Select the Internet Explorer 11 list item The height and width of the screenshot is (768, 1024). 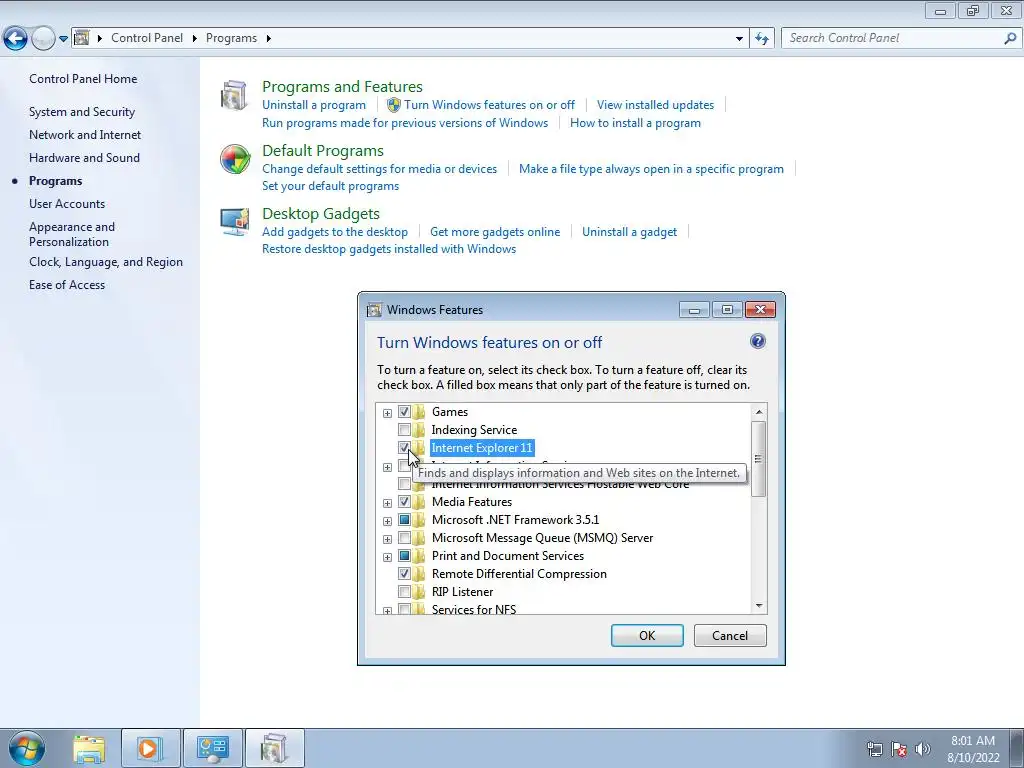click(482, 448)
